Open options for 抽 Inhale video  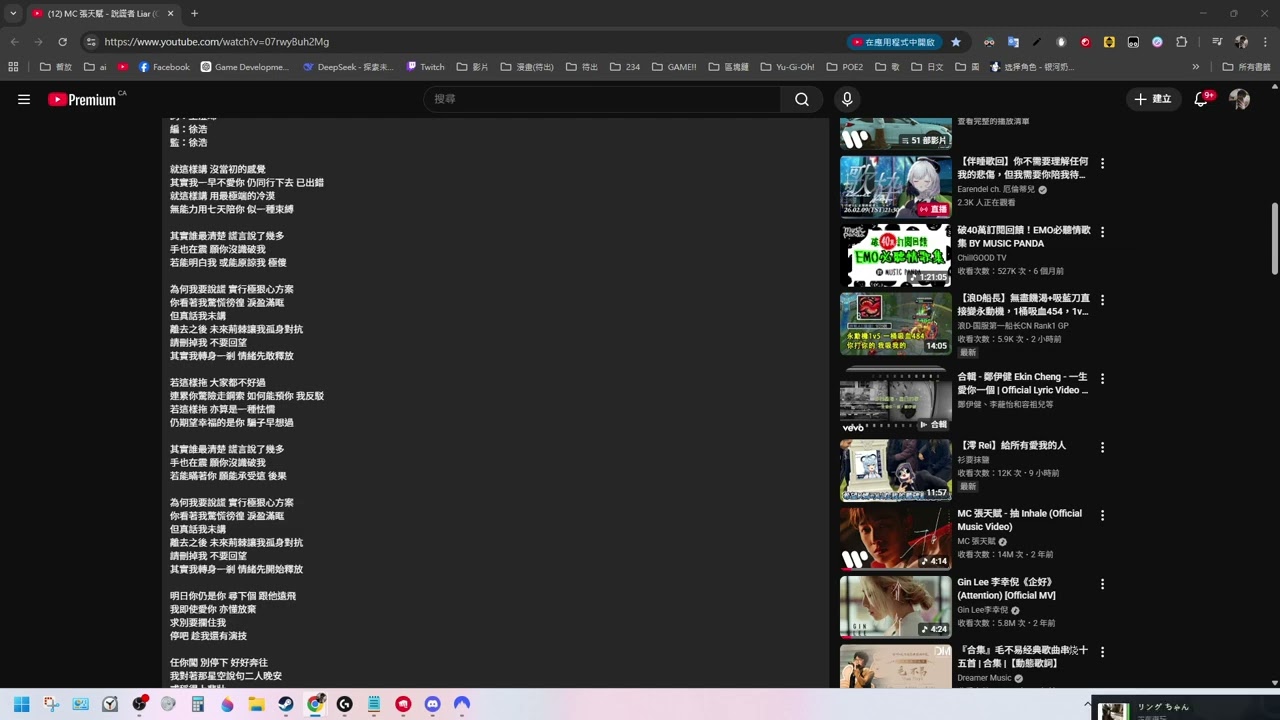point(1102,515)
